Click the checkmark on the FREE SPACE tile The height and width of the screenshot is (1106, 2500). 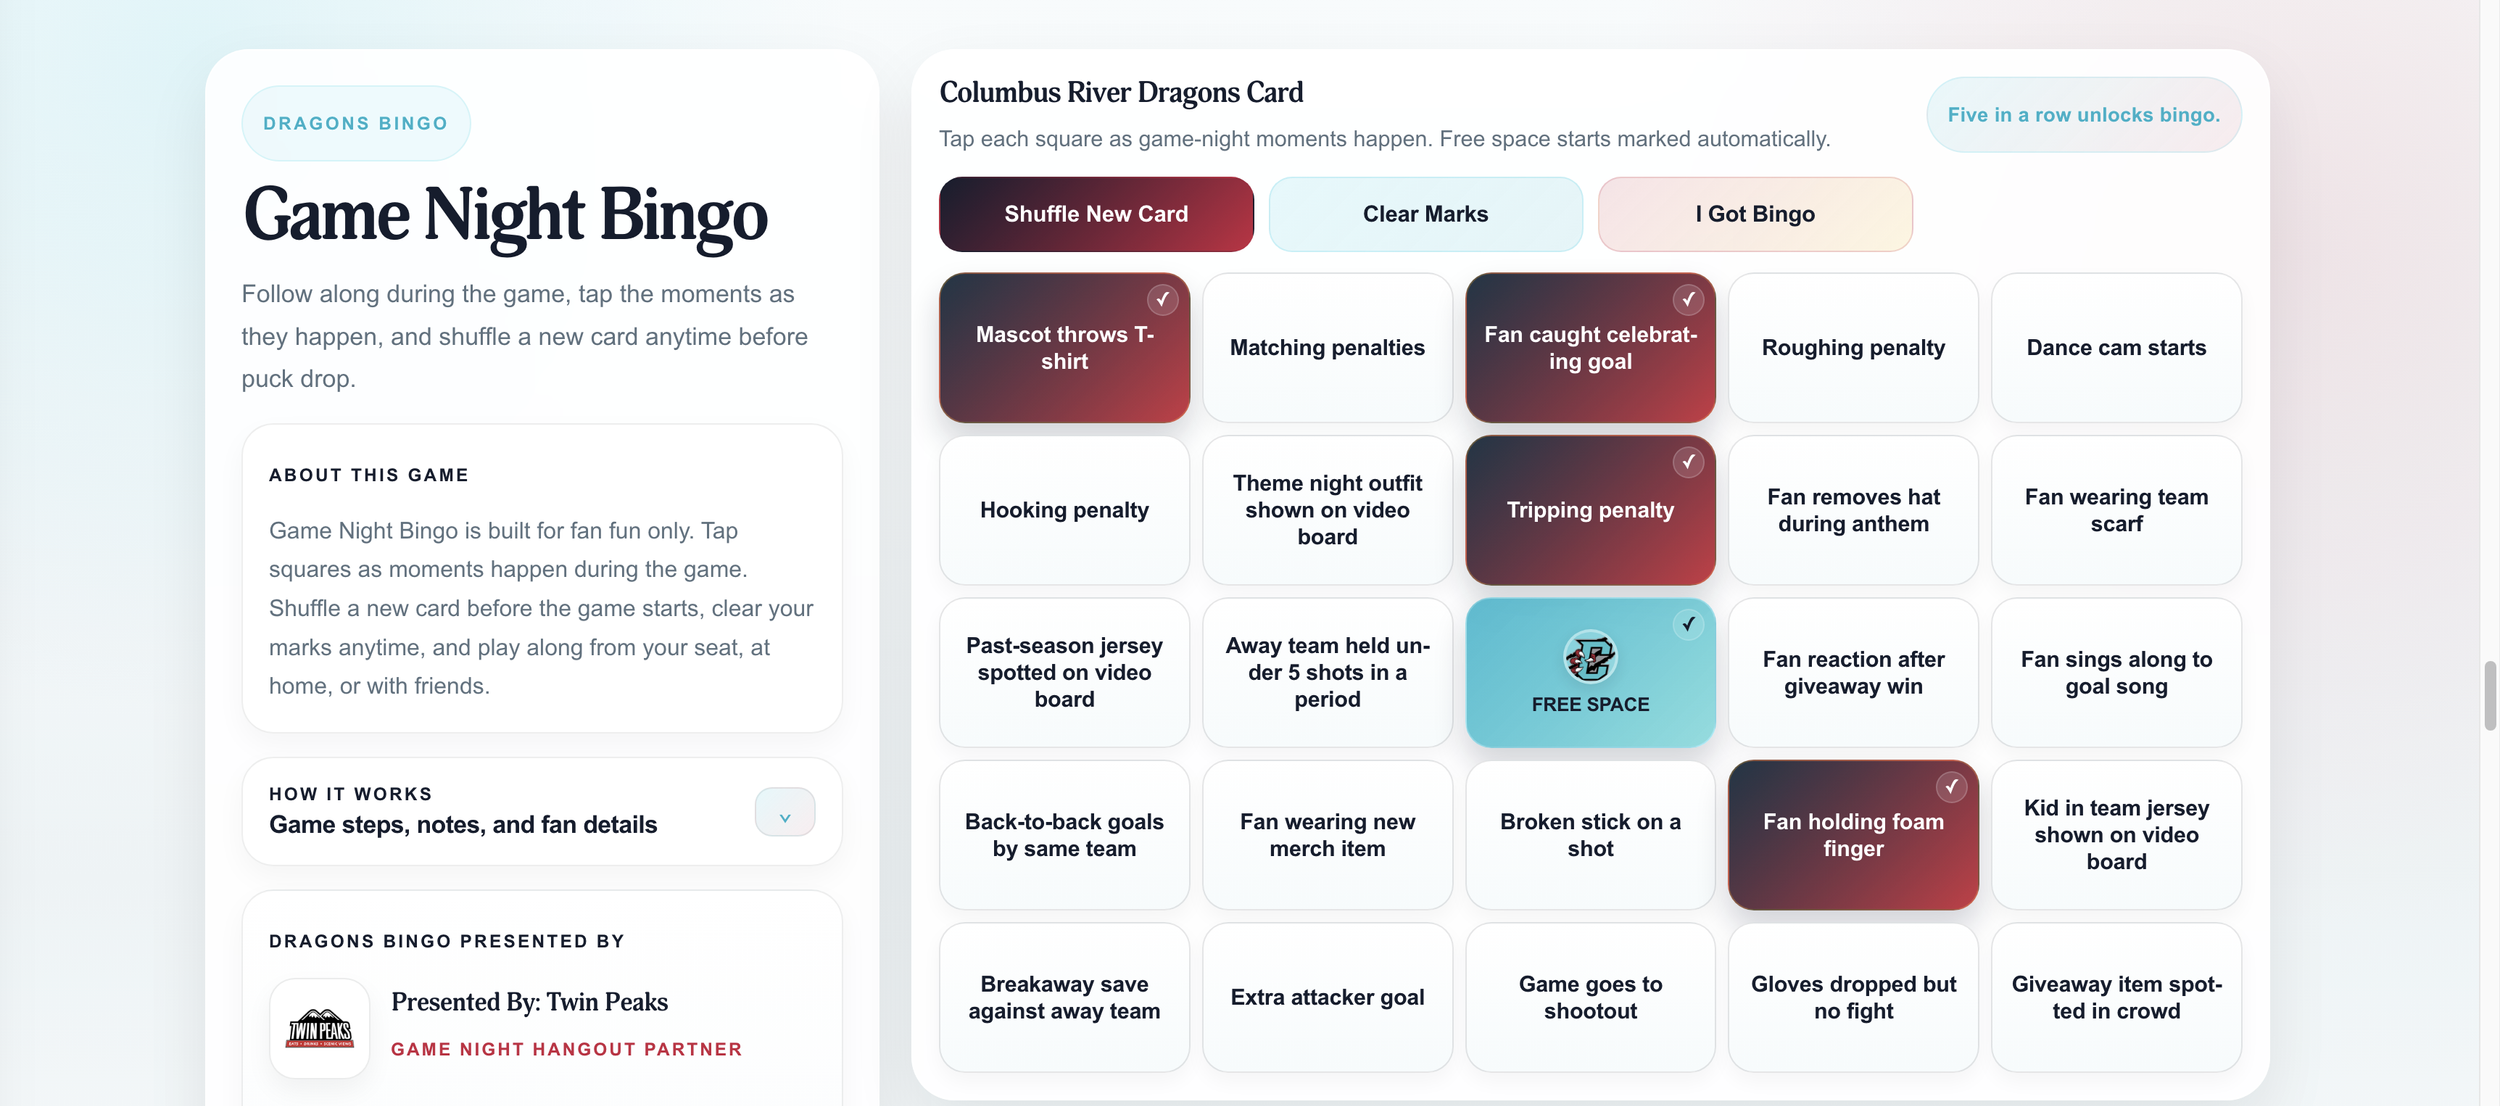(x=1688, y=624)
